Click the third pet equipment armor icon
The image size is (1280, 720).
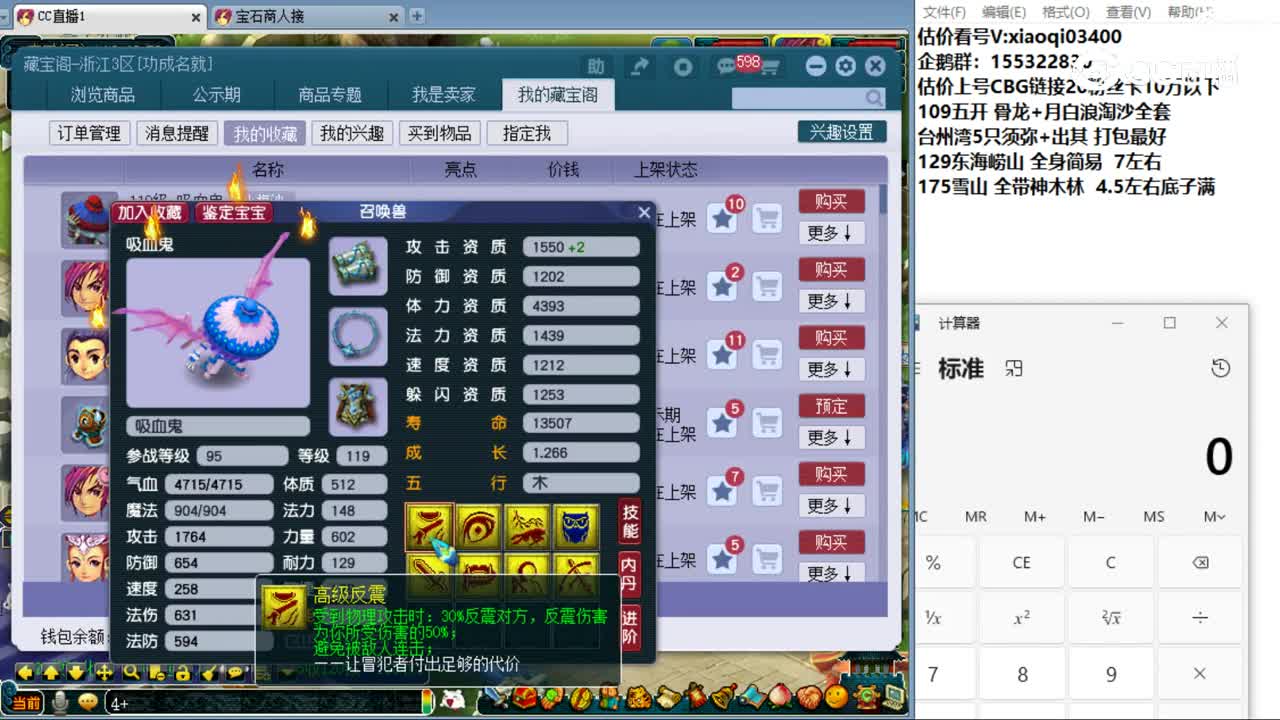358,407
